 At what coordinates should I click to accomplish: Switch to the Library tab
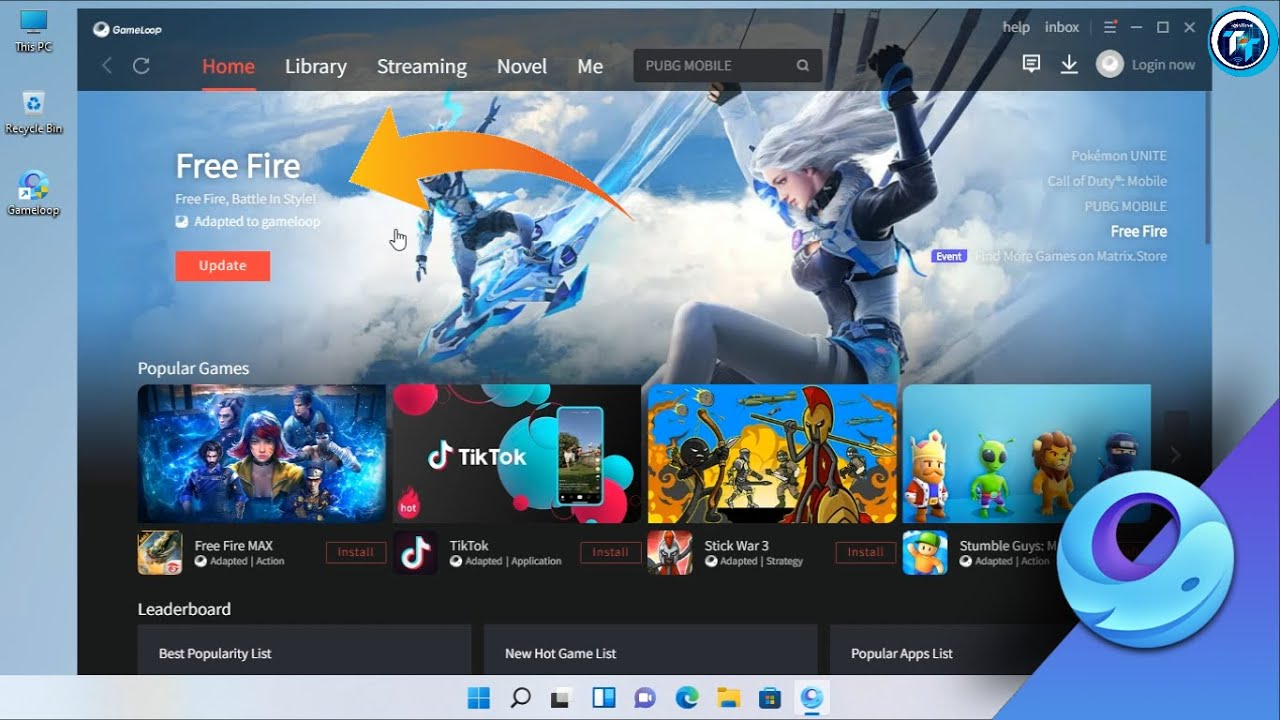pyautogui.click(x=315, y=66)
